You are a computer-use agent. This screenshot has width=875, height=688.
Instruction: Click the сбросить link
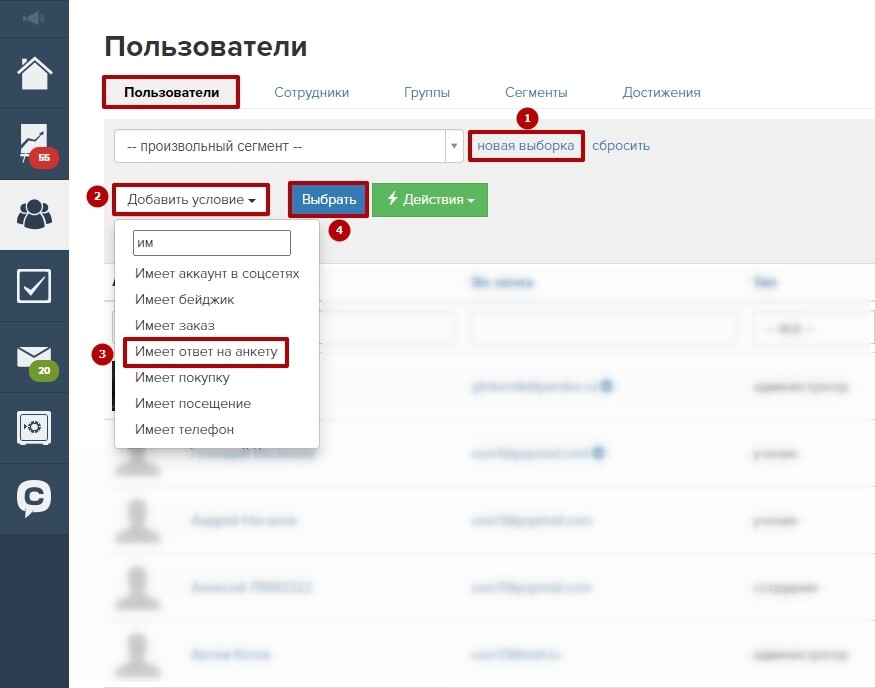(621, 146)
